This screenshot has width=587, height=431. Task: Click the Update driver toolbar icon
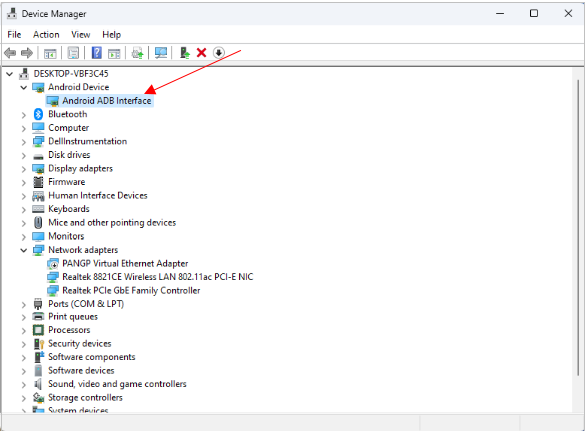(185, 53)
